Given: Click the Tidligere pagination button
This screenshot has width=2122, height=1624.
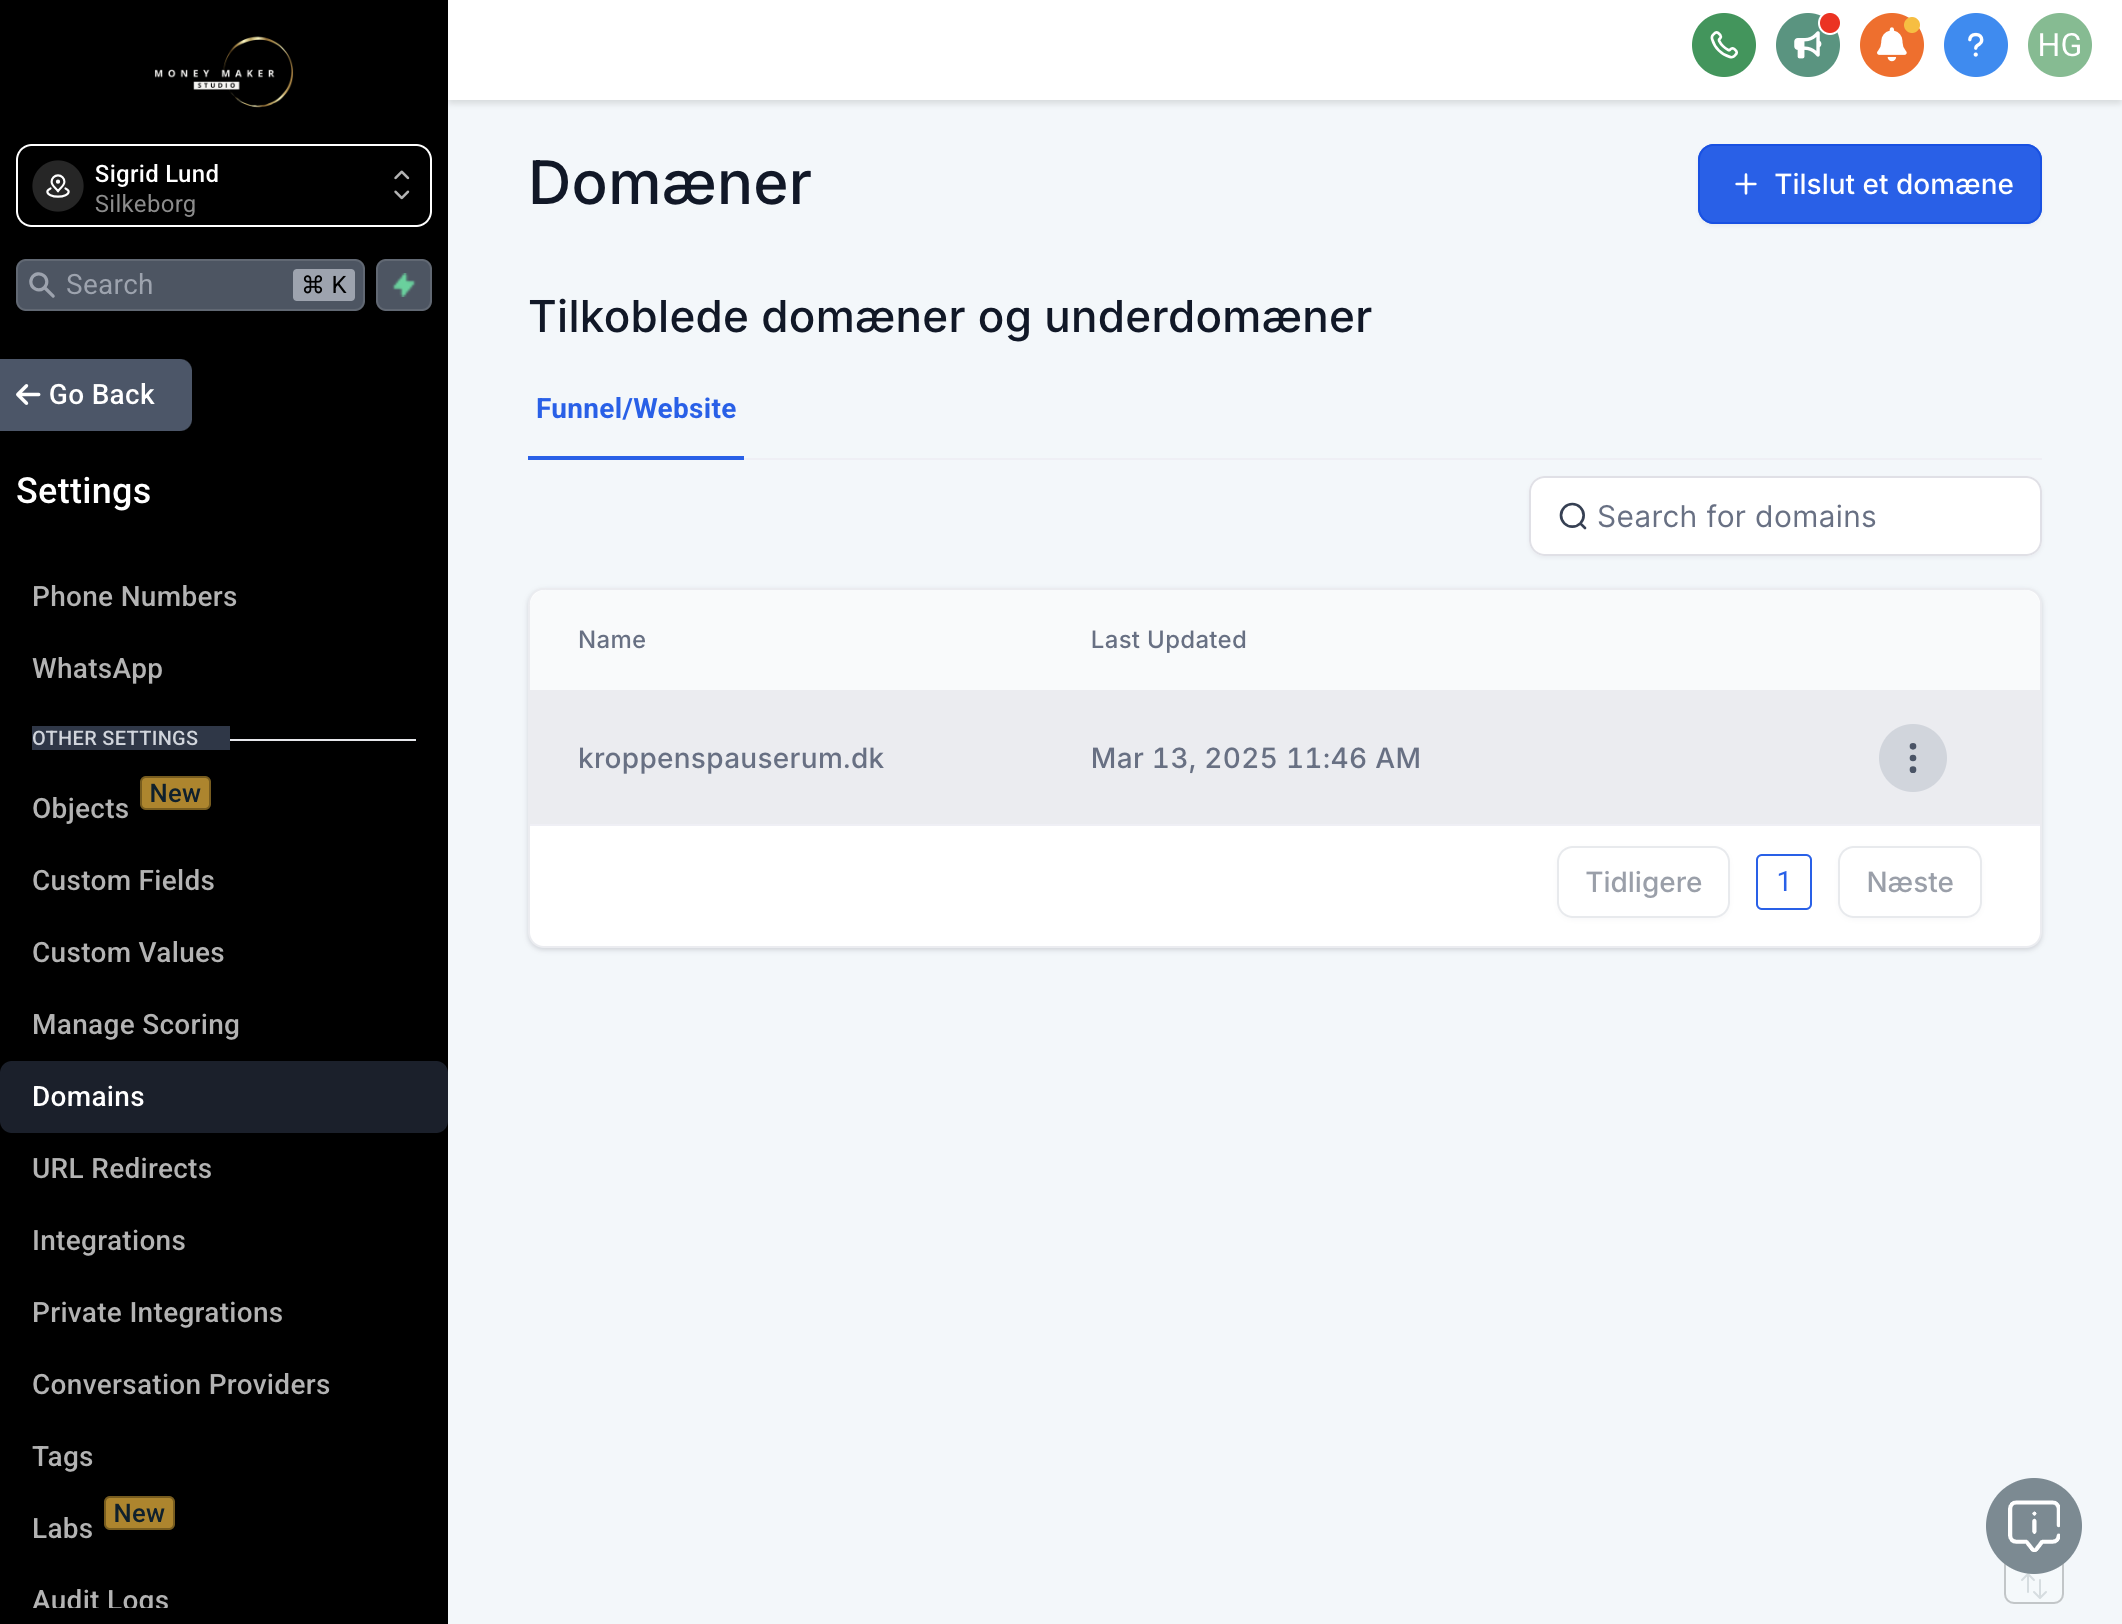Looking at the screenshot, I should click(1643, 882).
